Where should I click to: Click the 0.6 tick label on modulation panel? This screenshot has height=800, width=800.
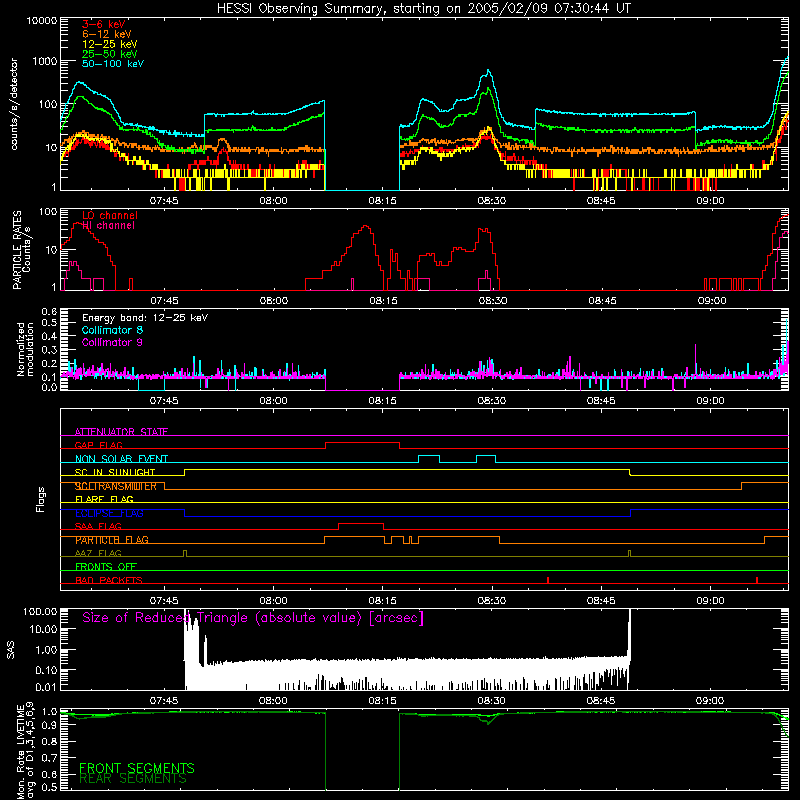pyautogui.click(x=49, y=311)
